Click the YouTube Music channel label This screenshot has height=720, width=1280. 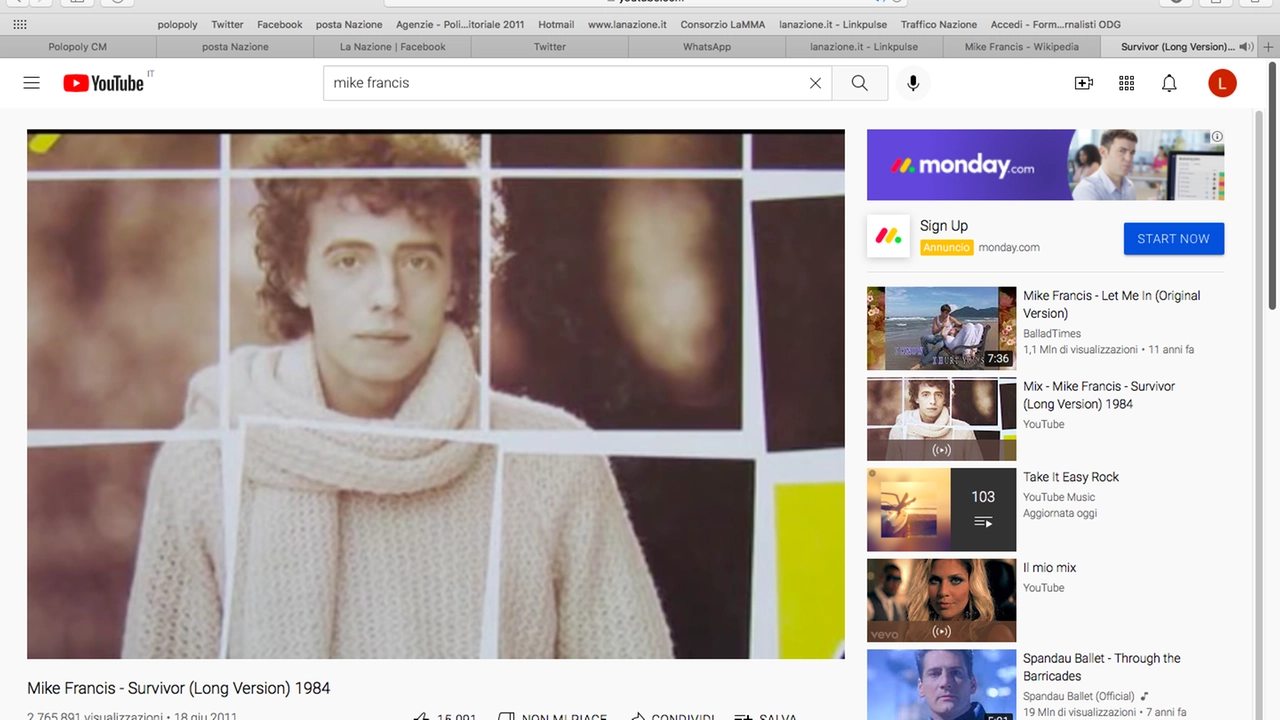[1059, 497]
